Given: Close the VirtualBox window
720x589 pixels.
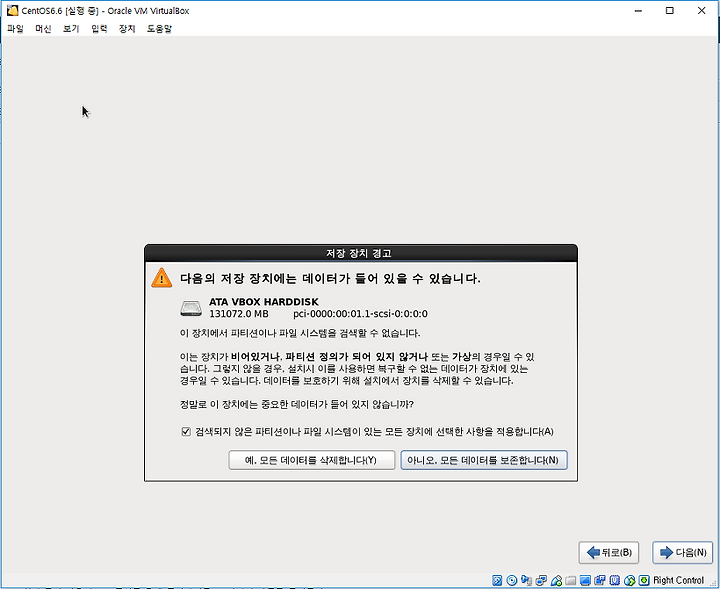Looking at the screenshot, I should (701, 11).
